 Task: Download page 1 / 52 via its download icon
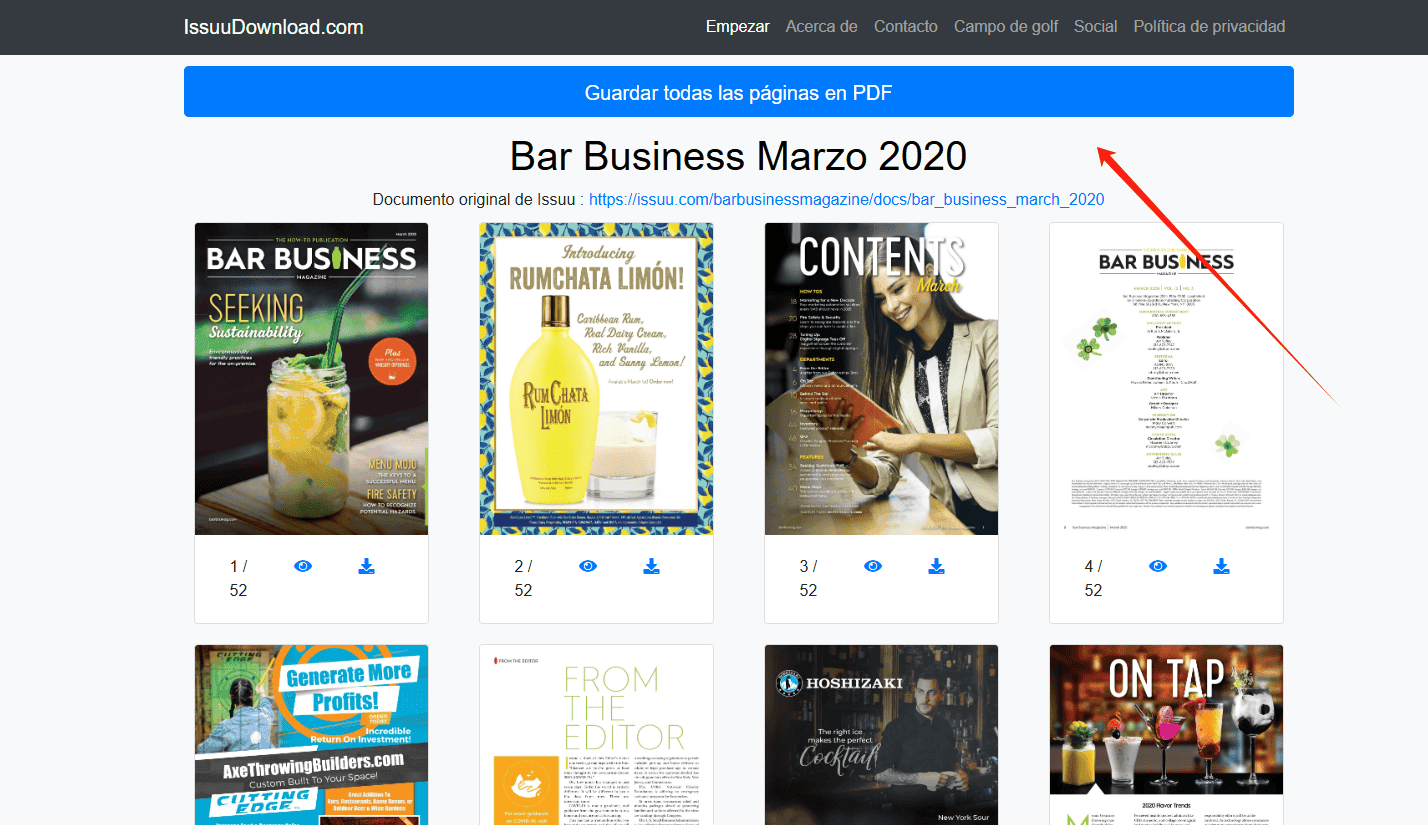367,566
